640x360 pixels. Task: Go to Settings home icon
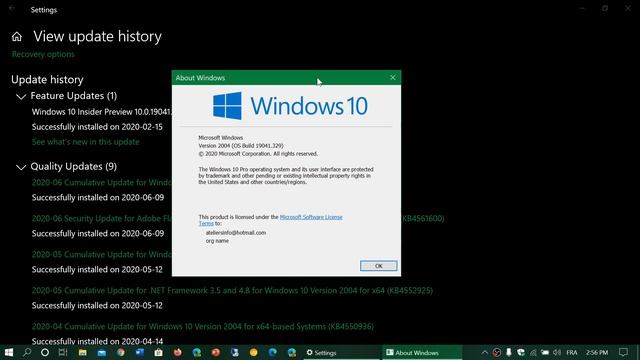(x=17, y=37)
